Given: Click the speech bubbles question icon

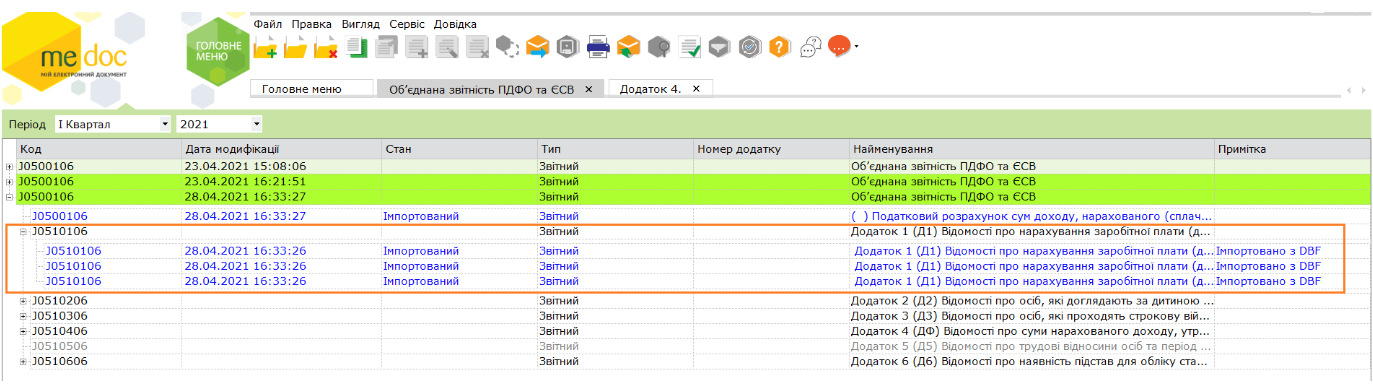Looking at the screenshot, I should pyautogui.click(x=810, y=46).
